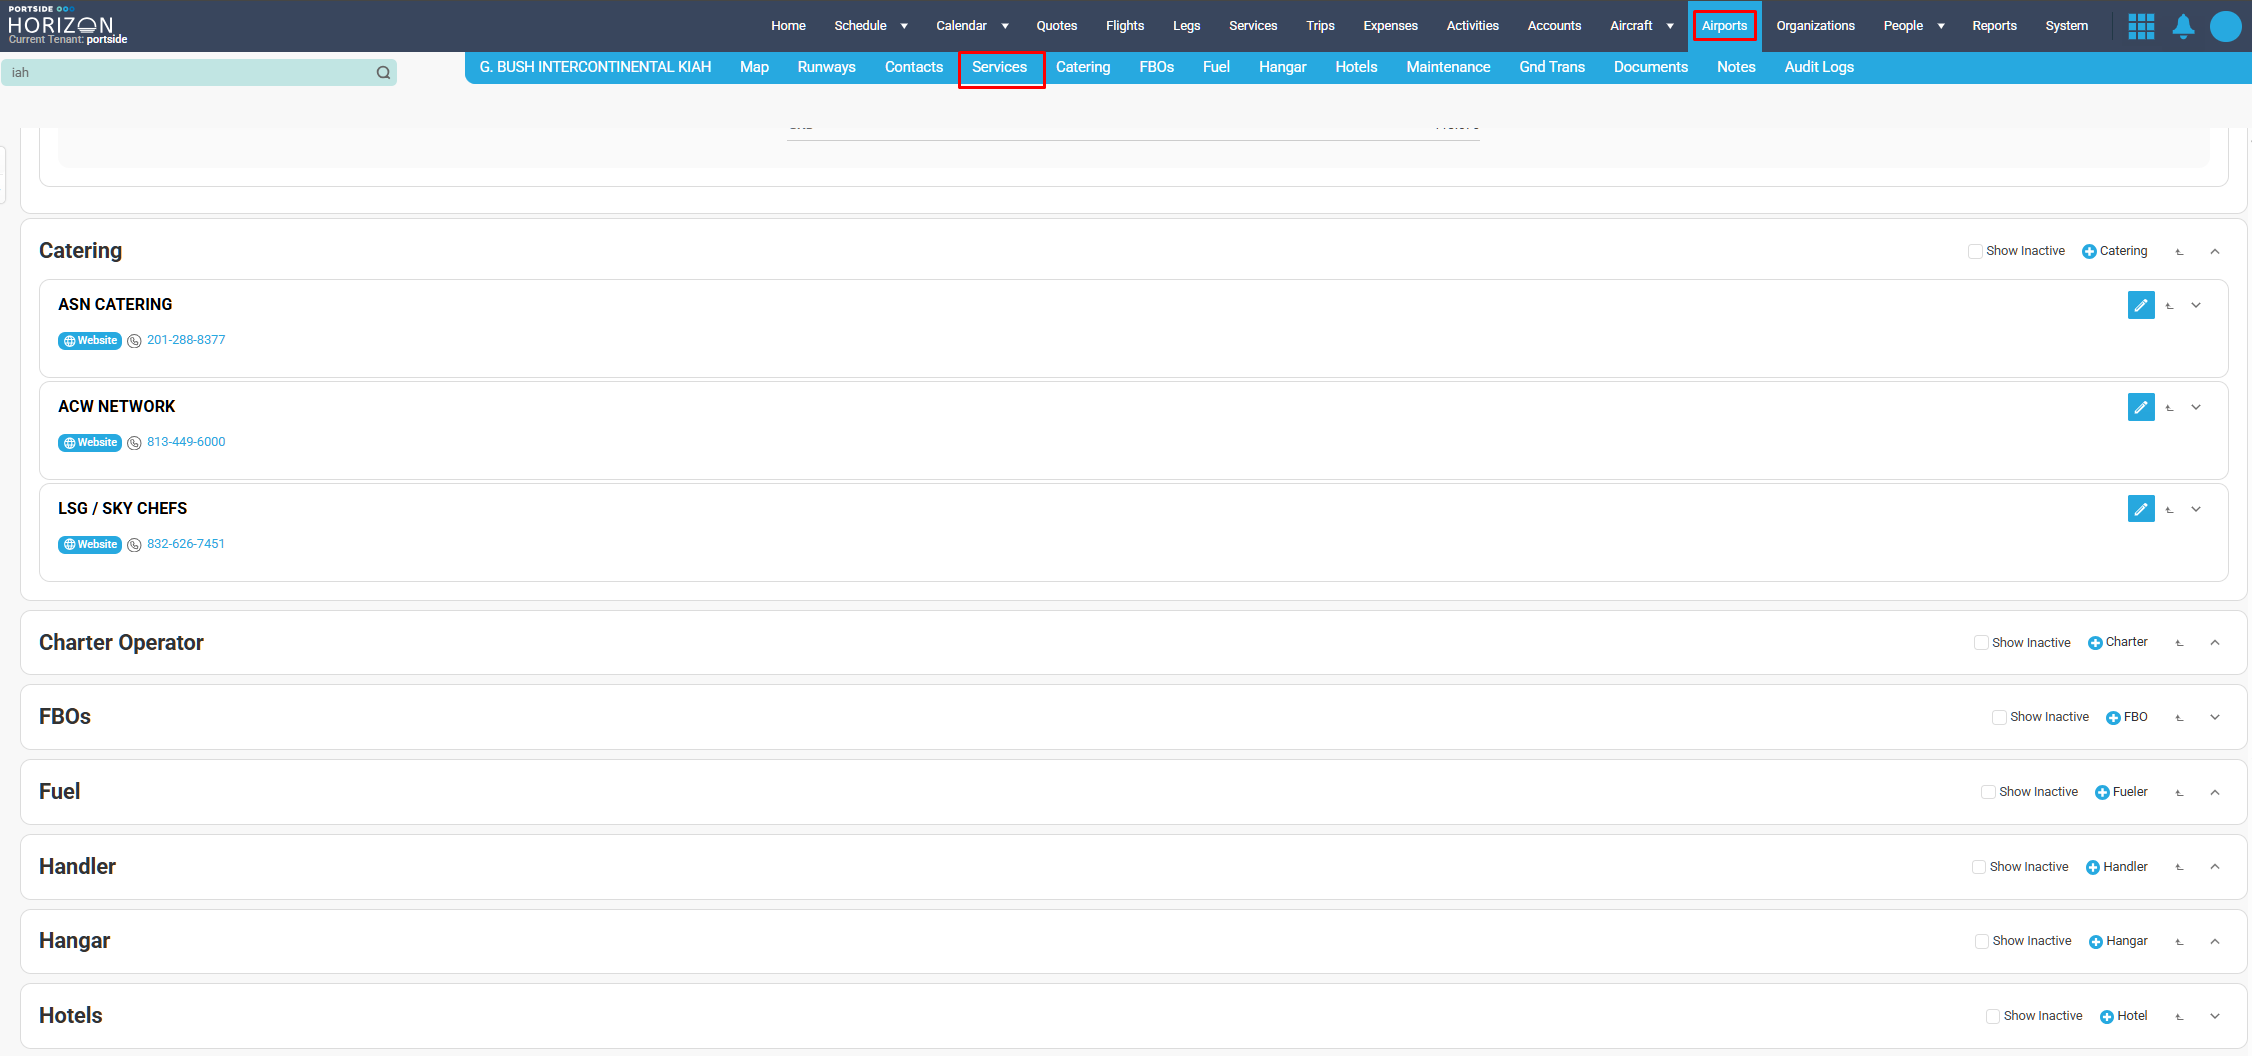
Task: Enable Show Inactive for Catering
Action: (x=1975, y=251)
